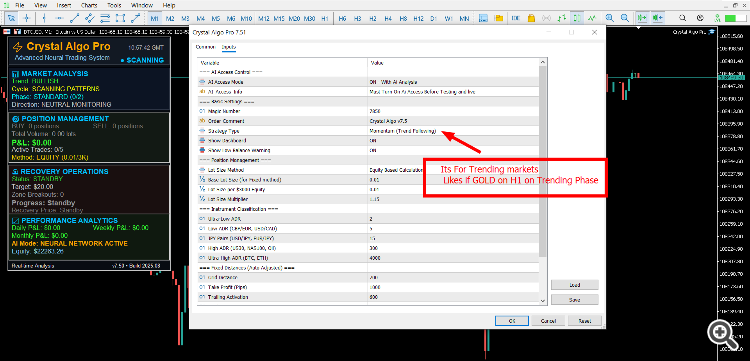Open the Lot Size Method value dropdown
The image size is (750, 361).
(x=453, y=170)
